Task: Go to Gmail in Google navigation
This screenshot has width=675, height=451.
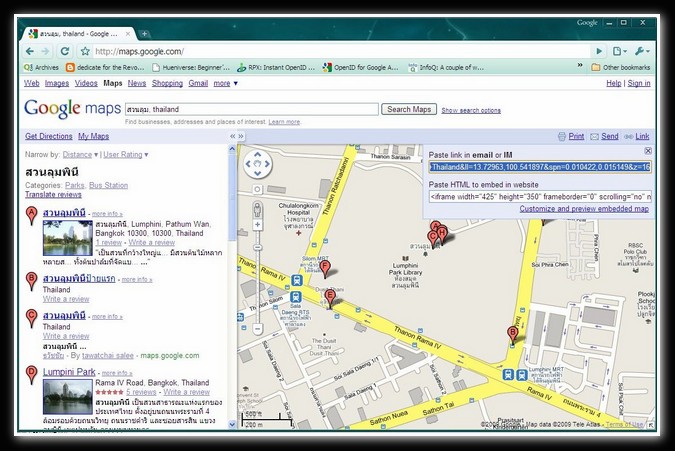Action: point(198,83)
